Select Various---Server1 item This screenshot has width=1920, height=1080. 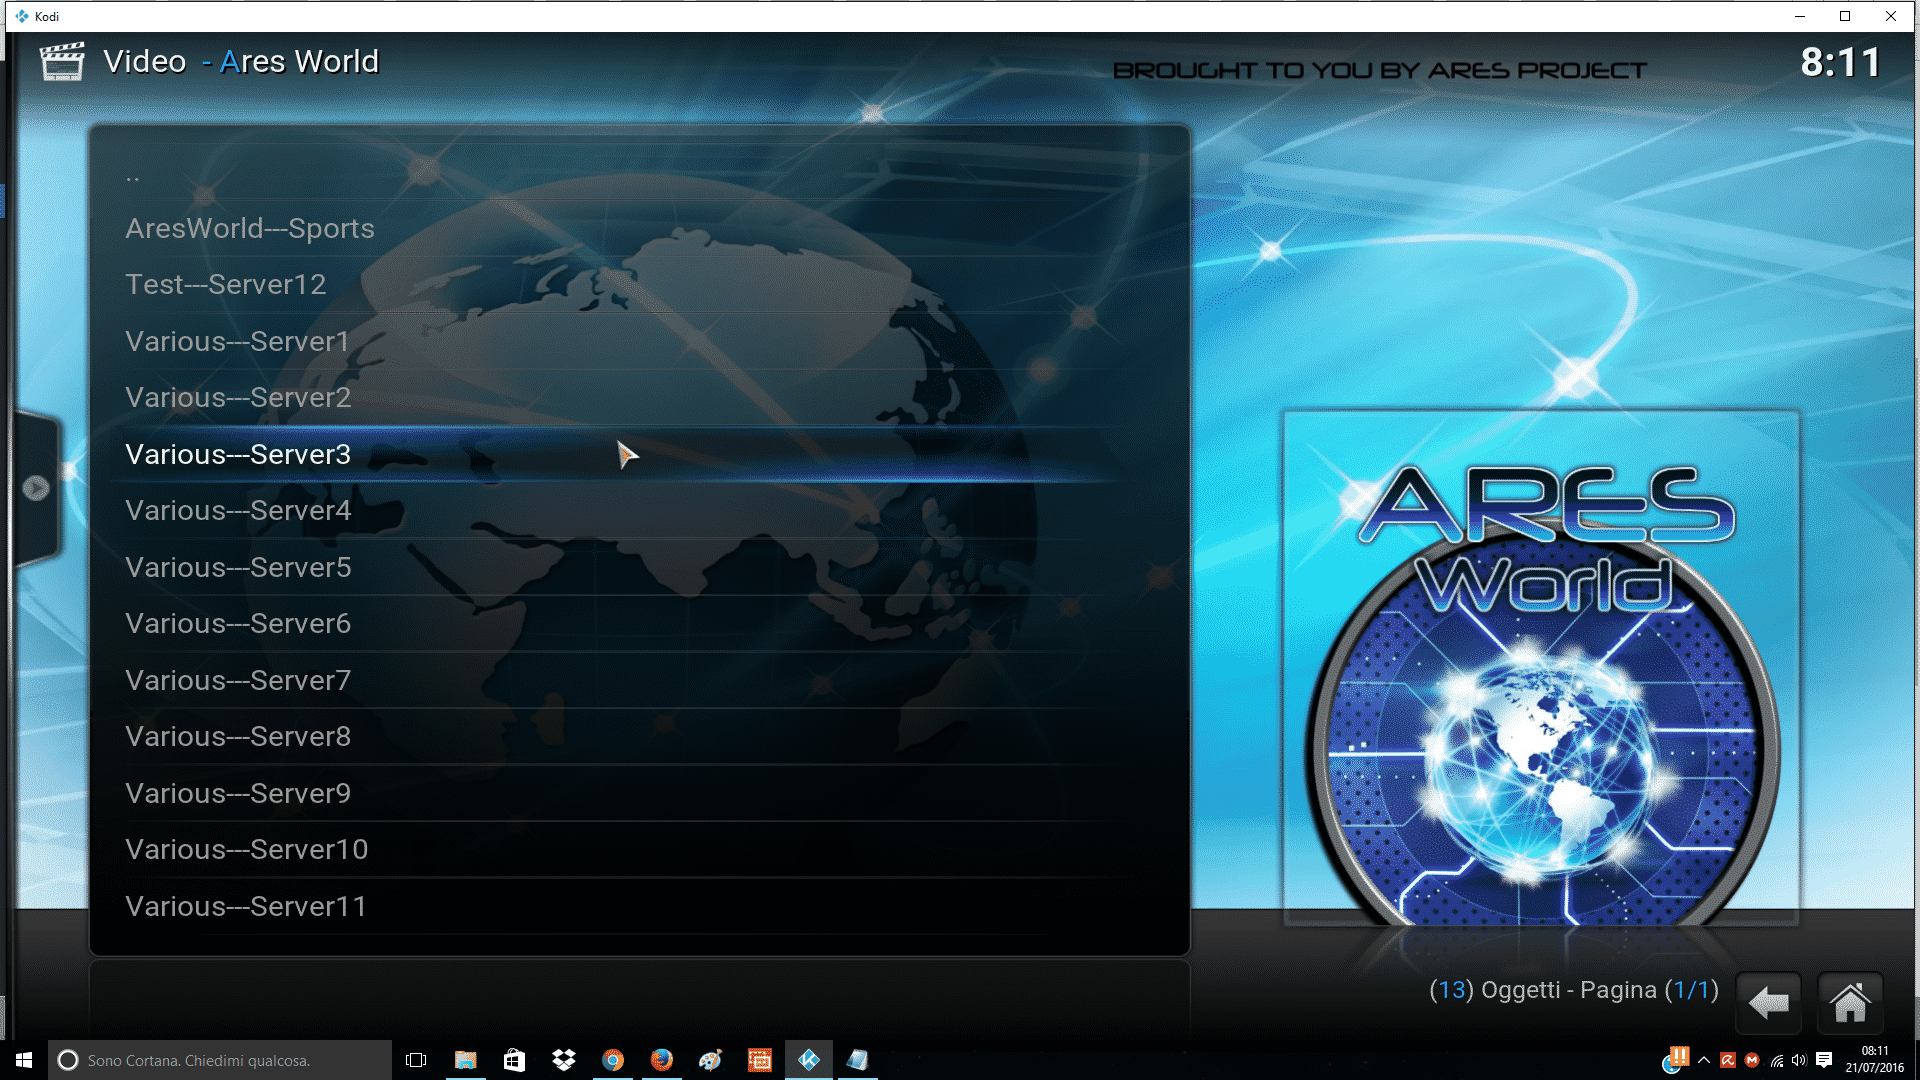click(640, 341)
